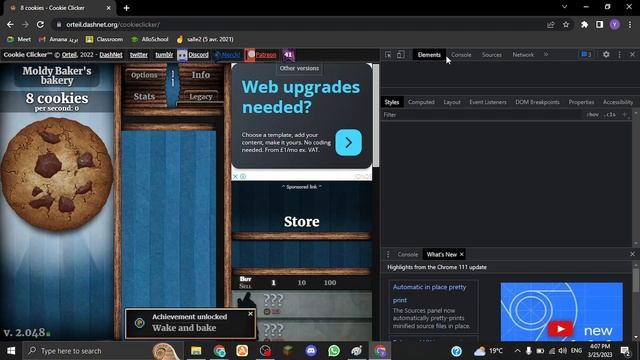Click the Styles Filter input field
The image size is (640, 360).
point(482,115)
